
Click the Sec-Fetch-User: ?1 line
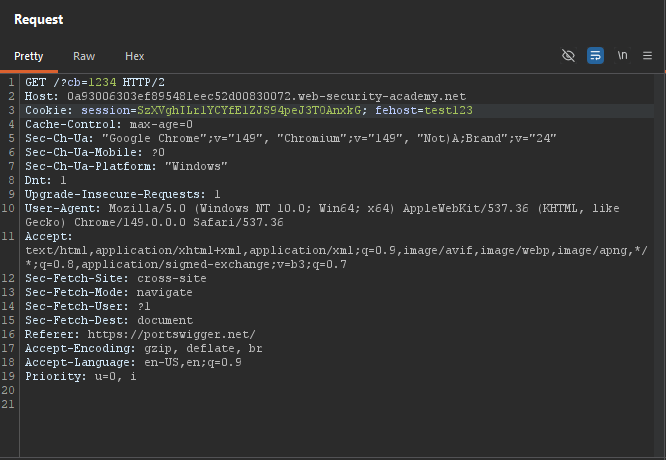tap(87, 306)
